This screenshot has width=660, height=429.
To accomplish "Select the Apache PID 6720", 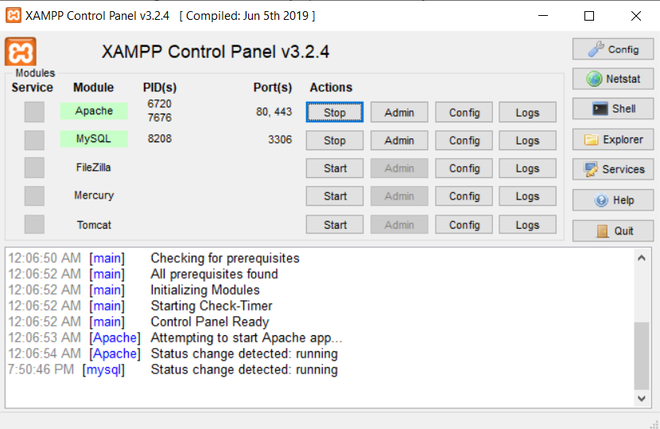I will 160,104.
